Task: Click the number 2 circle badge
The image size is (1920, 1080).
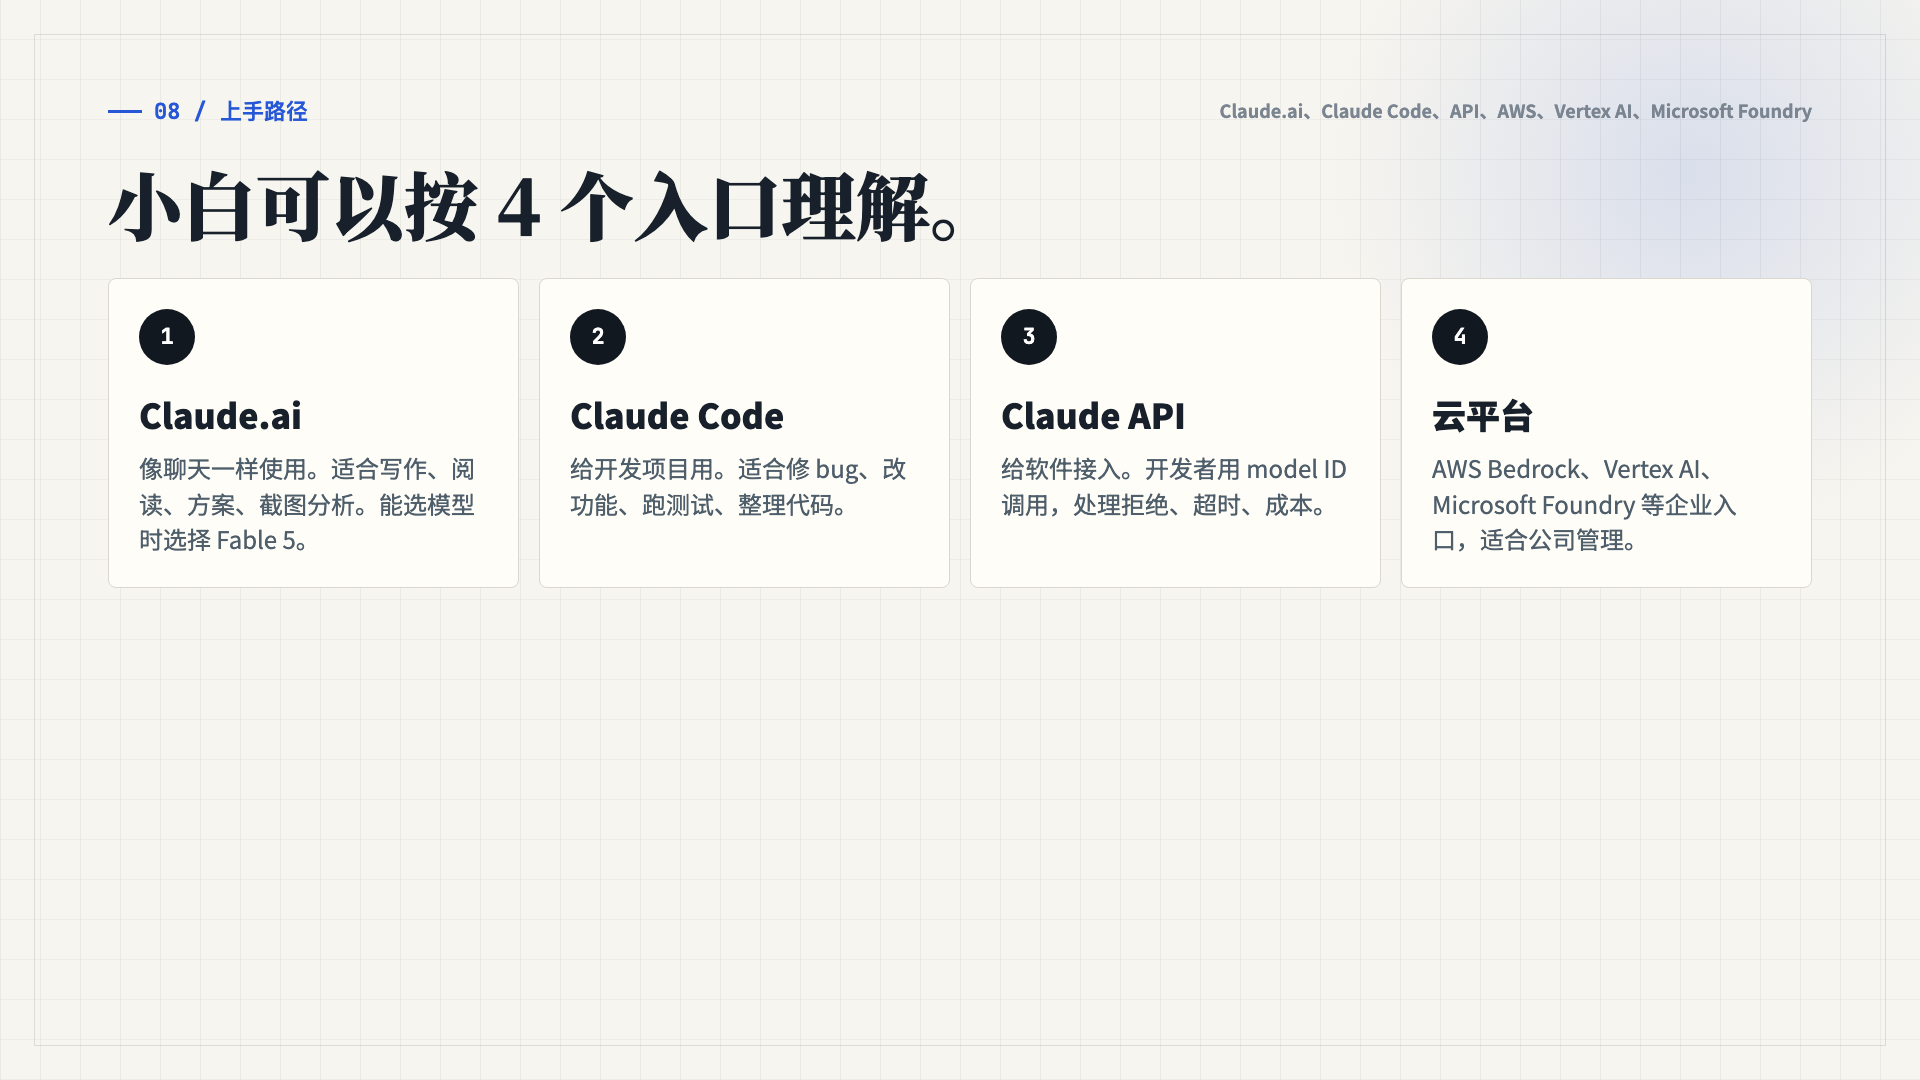Action: 598,337
